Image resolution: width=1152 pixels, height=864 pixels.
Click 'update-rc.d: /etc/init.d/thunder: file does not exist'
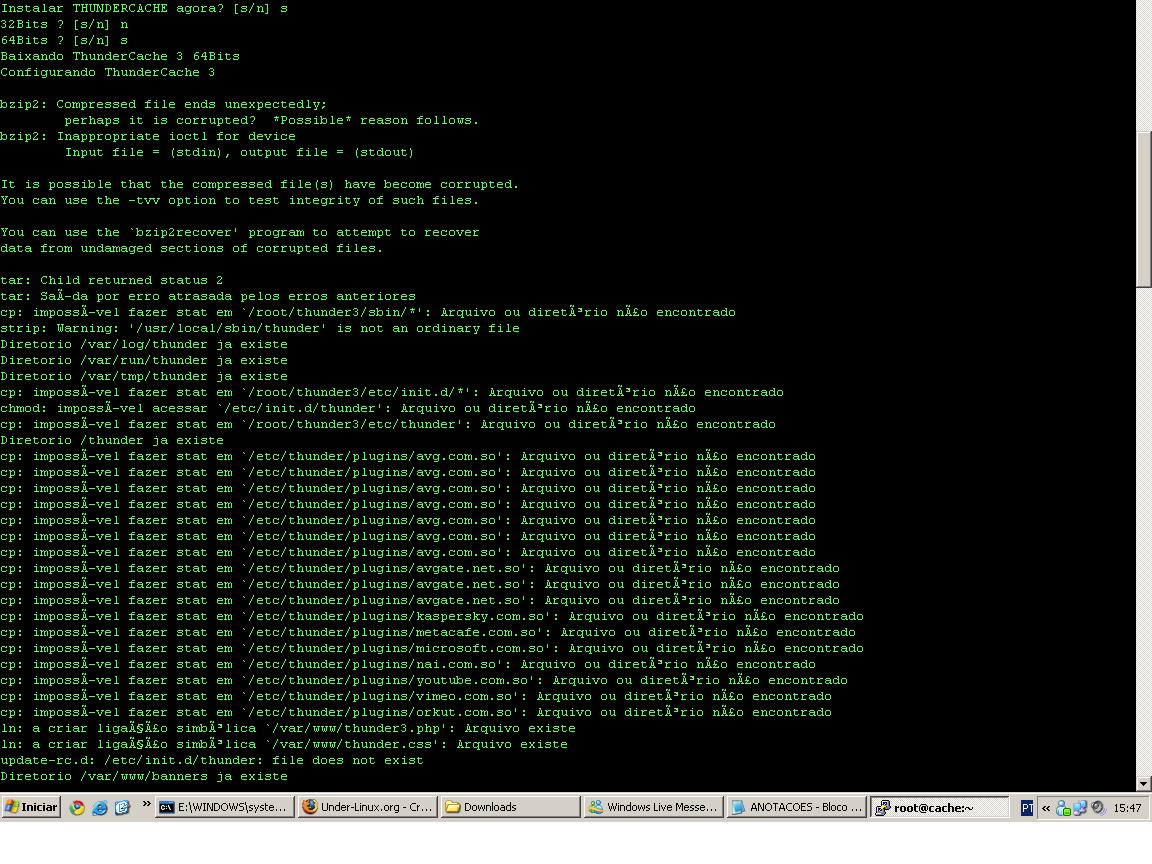(x=212, y=761)
